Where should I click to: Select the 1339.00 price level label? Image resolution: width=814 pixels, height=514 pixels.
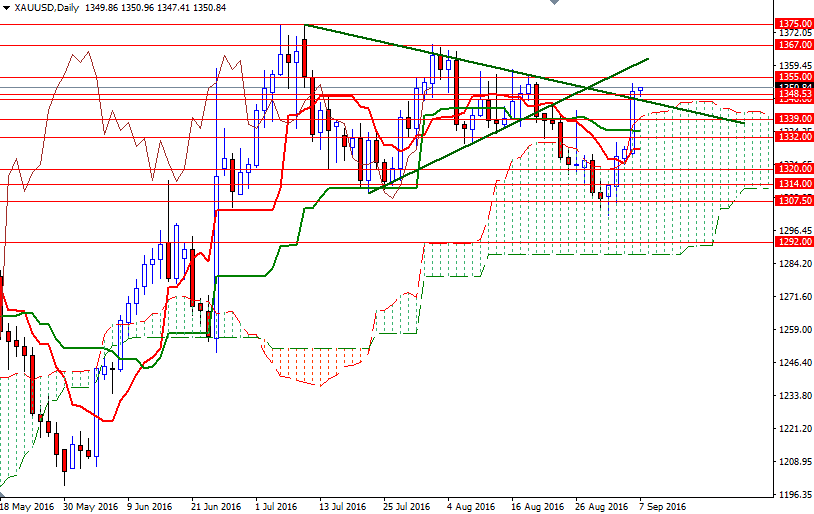[794, 119]
